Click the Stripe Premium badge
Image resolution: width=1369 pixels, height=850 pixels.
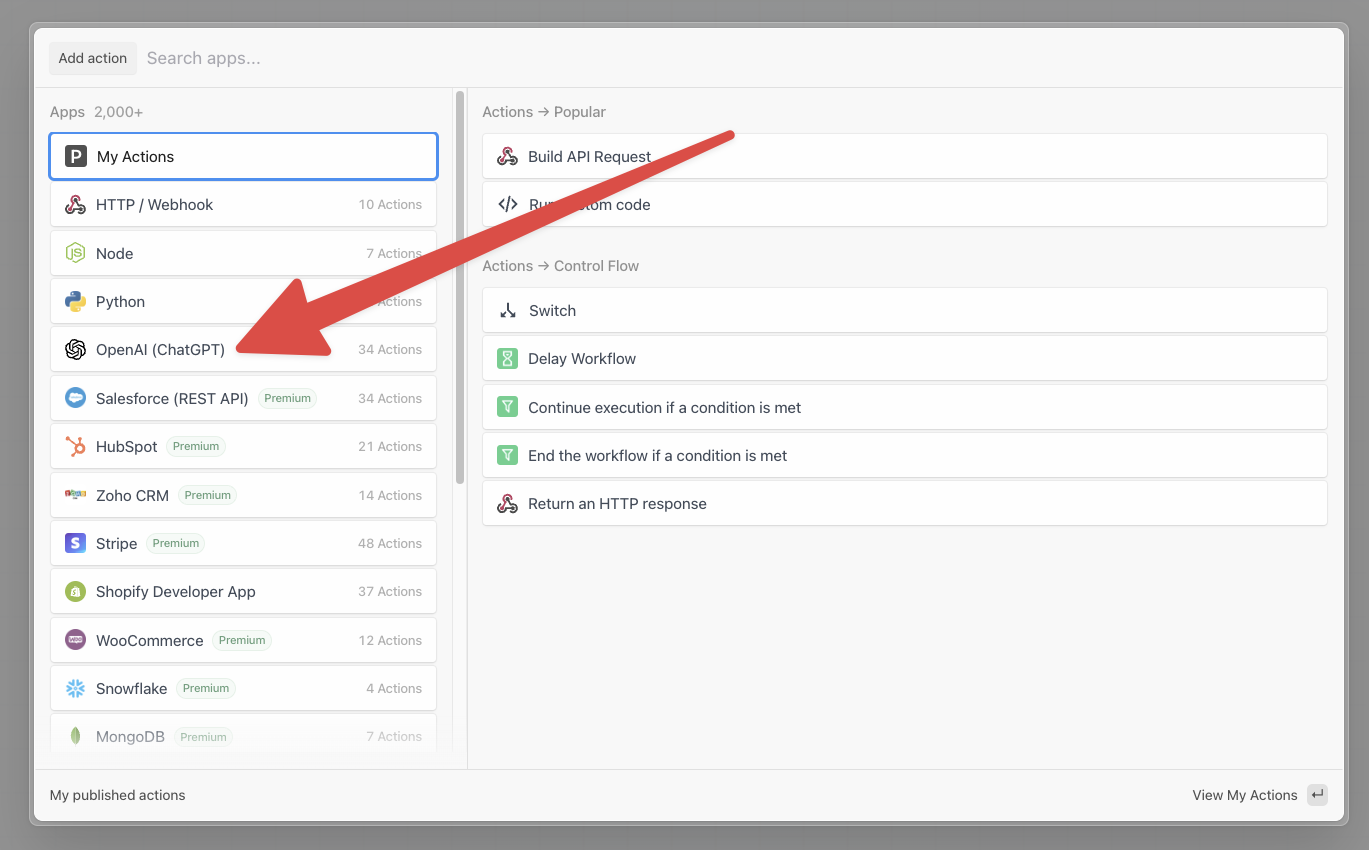(176, 543)
